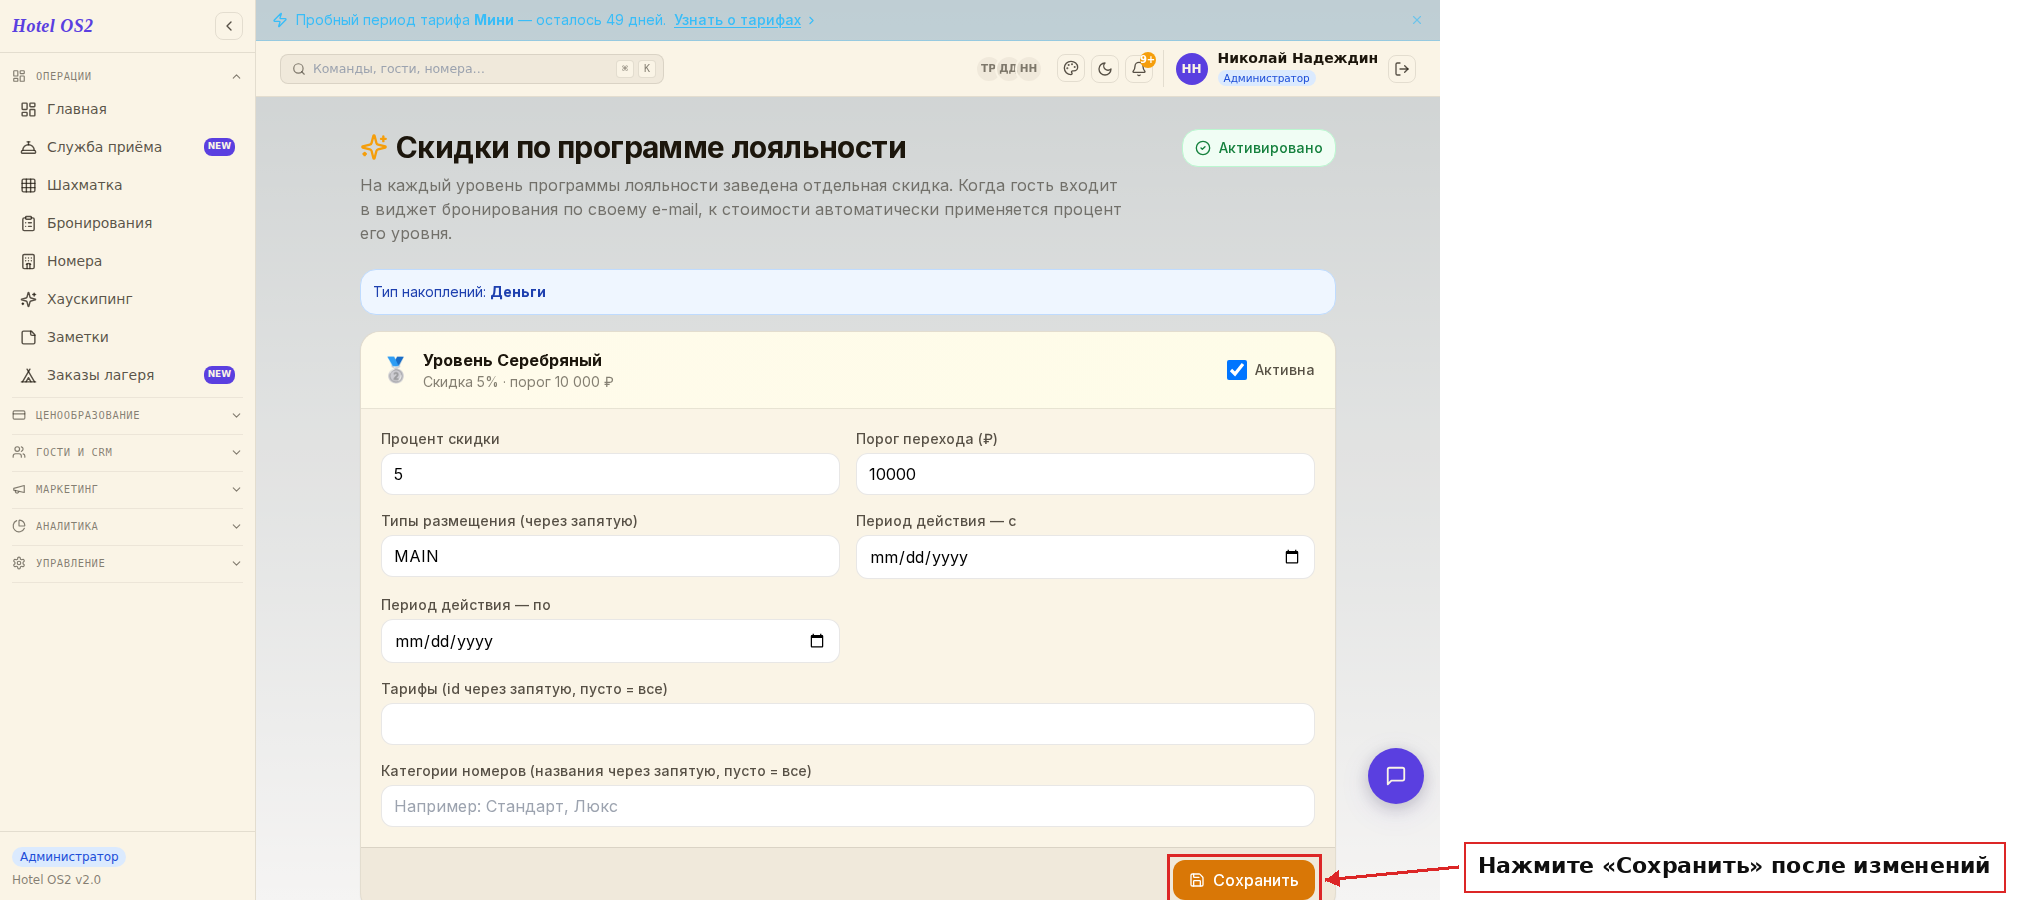Click the Период действия — с date field
This screenshot has width=2029, height=900.
[1085, 557]
